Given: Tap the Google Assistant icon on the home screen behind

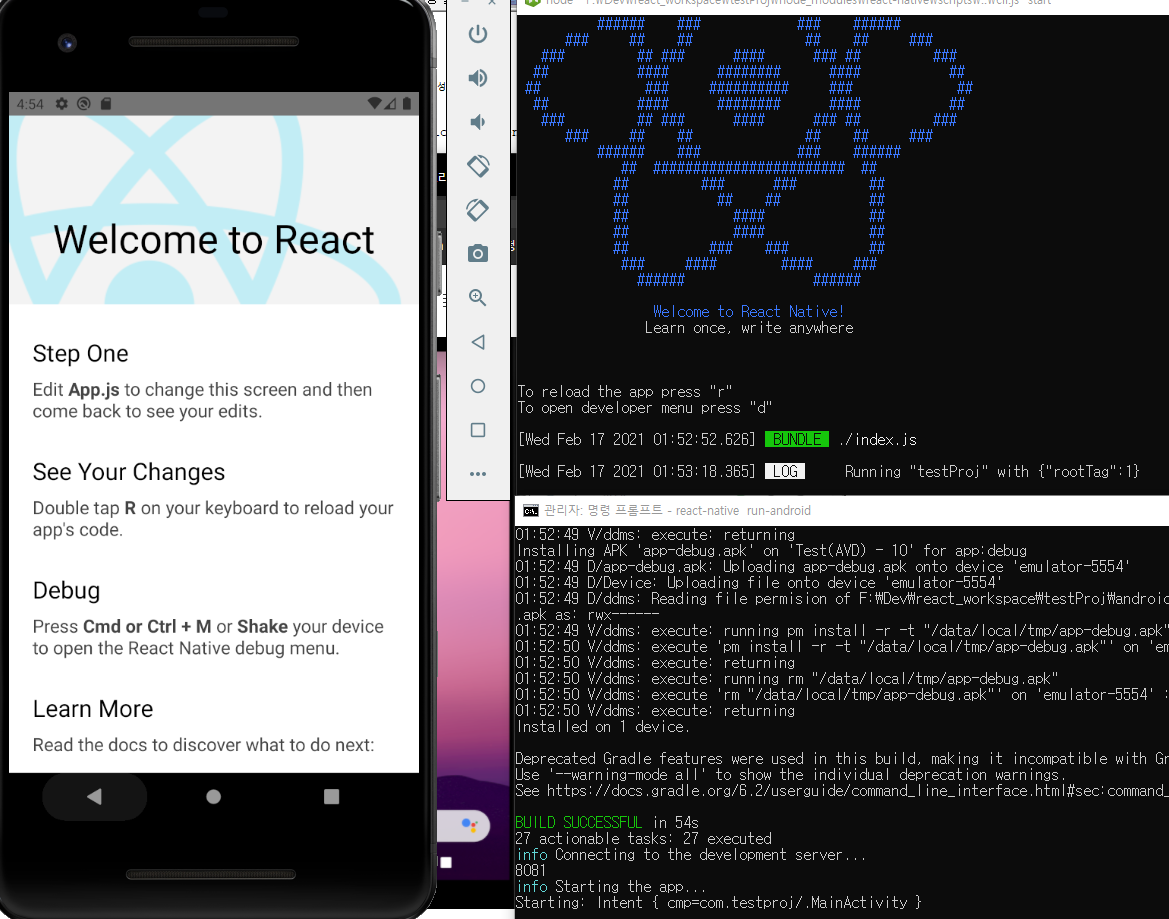Looking at the screenshot, I should click(469, 825).
